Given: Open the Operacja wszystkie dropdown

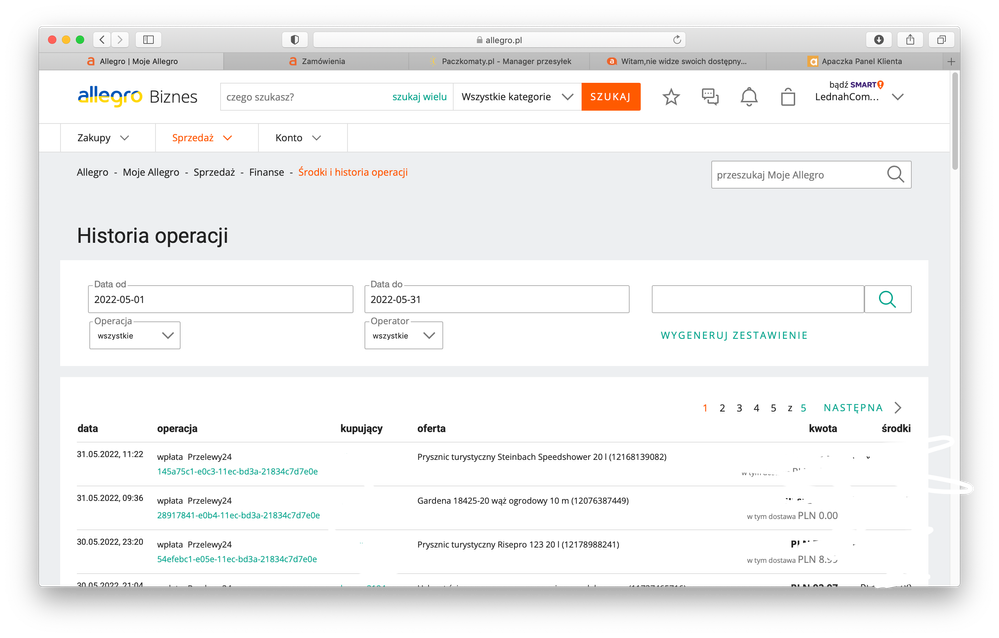Looking at the screenshot, I should [x=135, y=336].
